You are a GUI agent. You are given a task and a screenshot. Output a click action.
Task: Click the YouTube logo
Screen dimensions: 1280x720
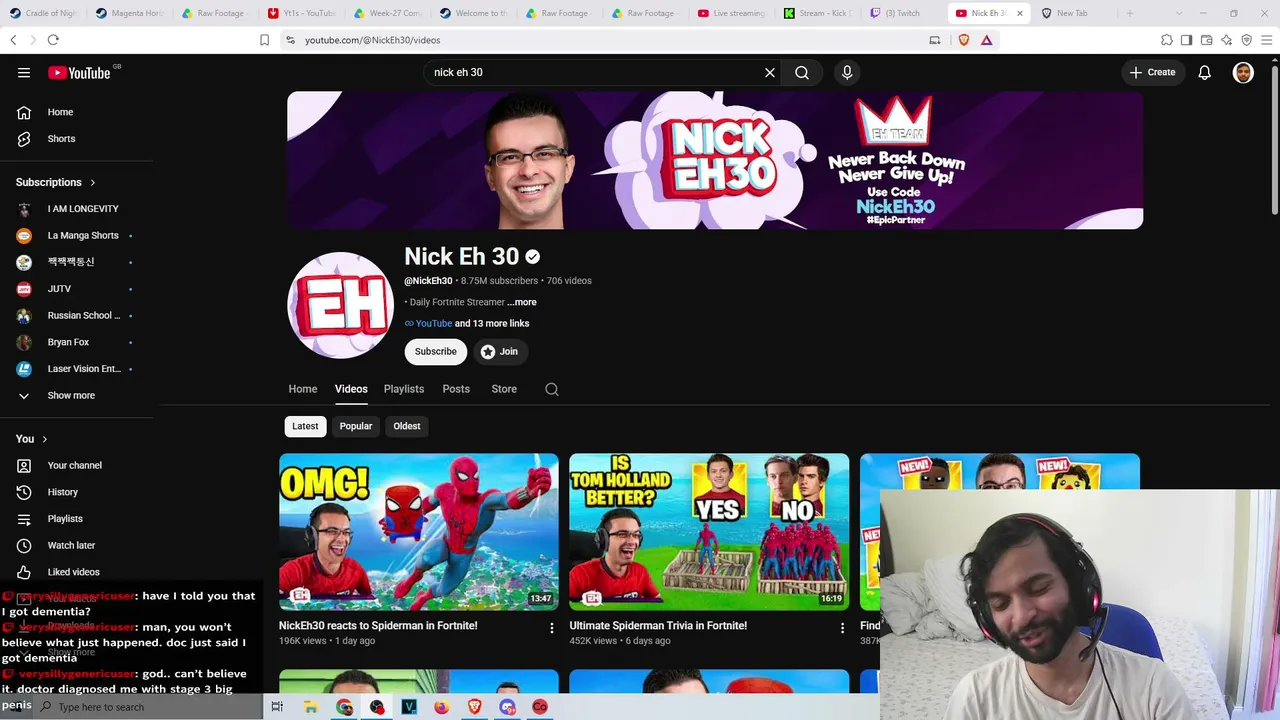78,72
